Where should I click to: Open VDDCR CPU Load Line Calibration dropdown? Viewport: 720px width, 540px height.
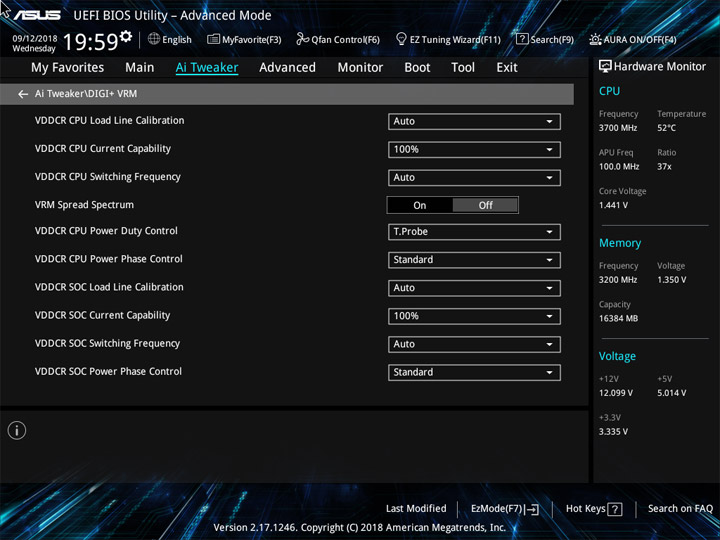[x=474, y=122]
